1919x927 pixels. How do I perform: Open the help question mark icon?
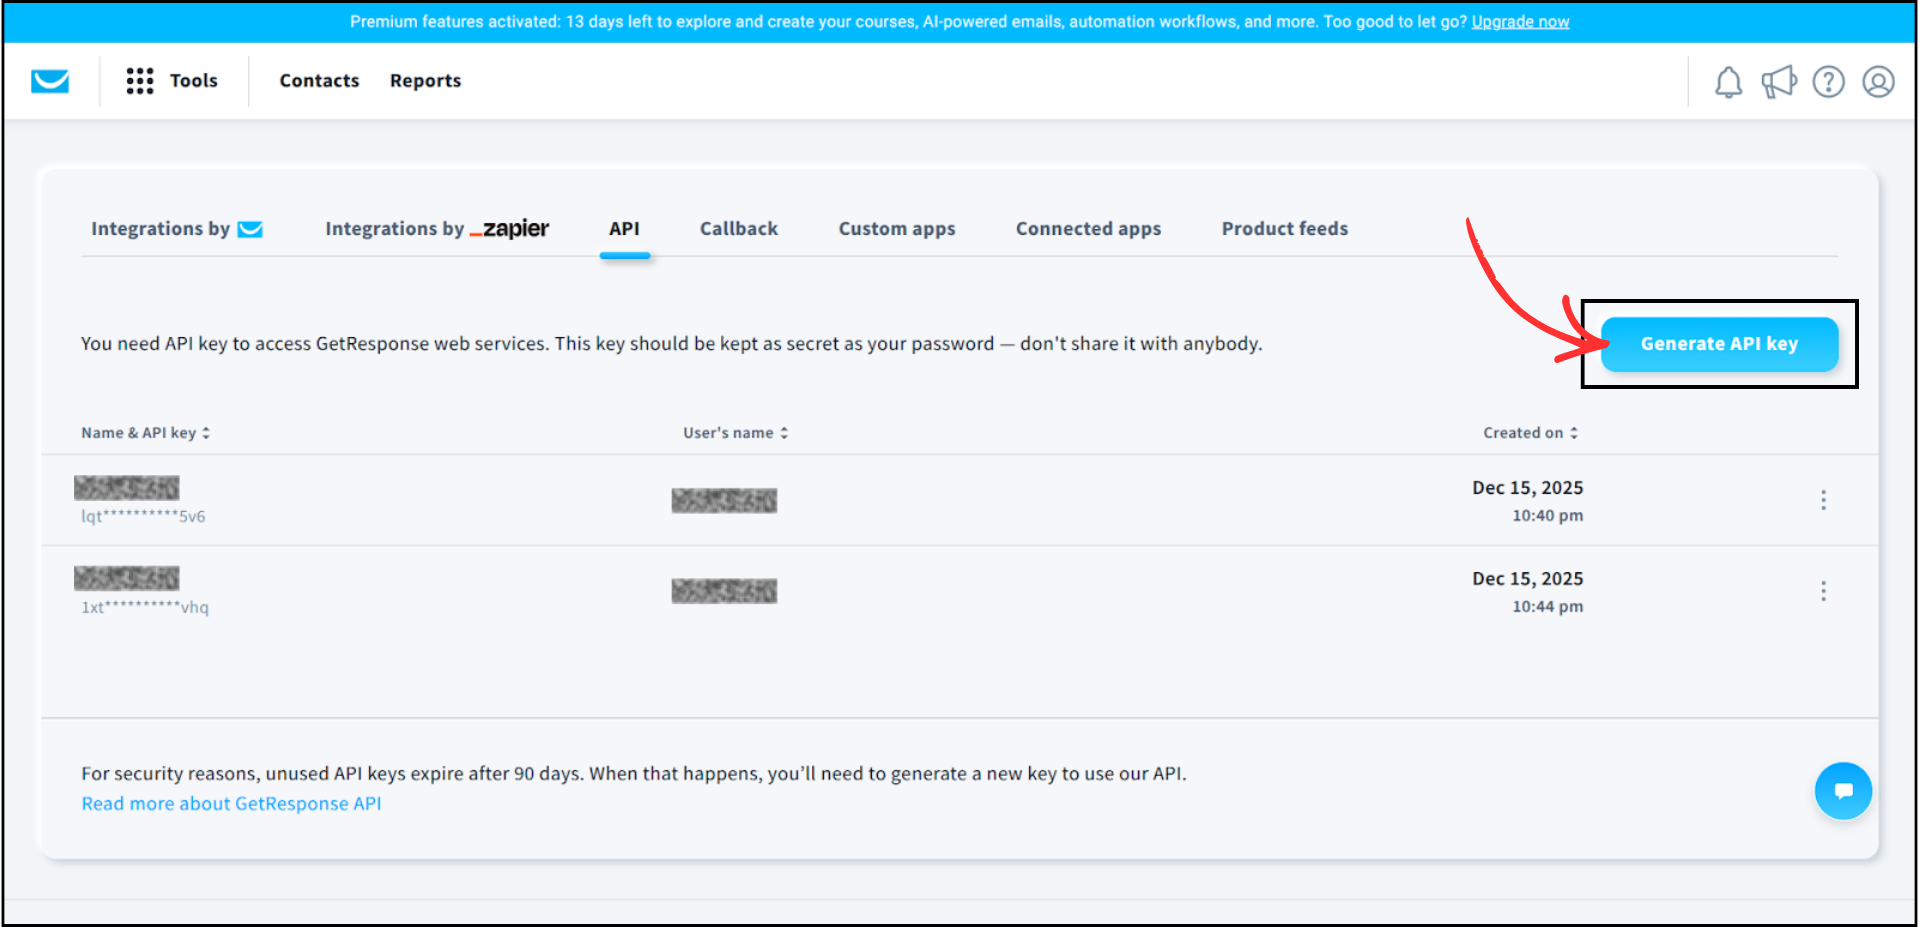pyautogui.click(x=1829, y=82)
